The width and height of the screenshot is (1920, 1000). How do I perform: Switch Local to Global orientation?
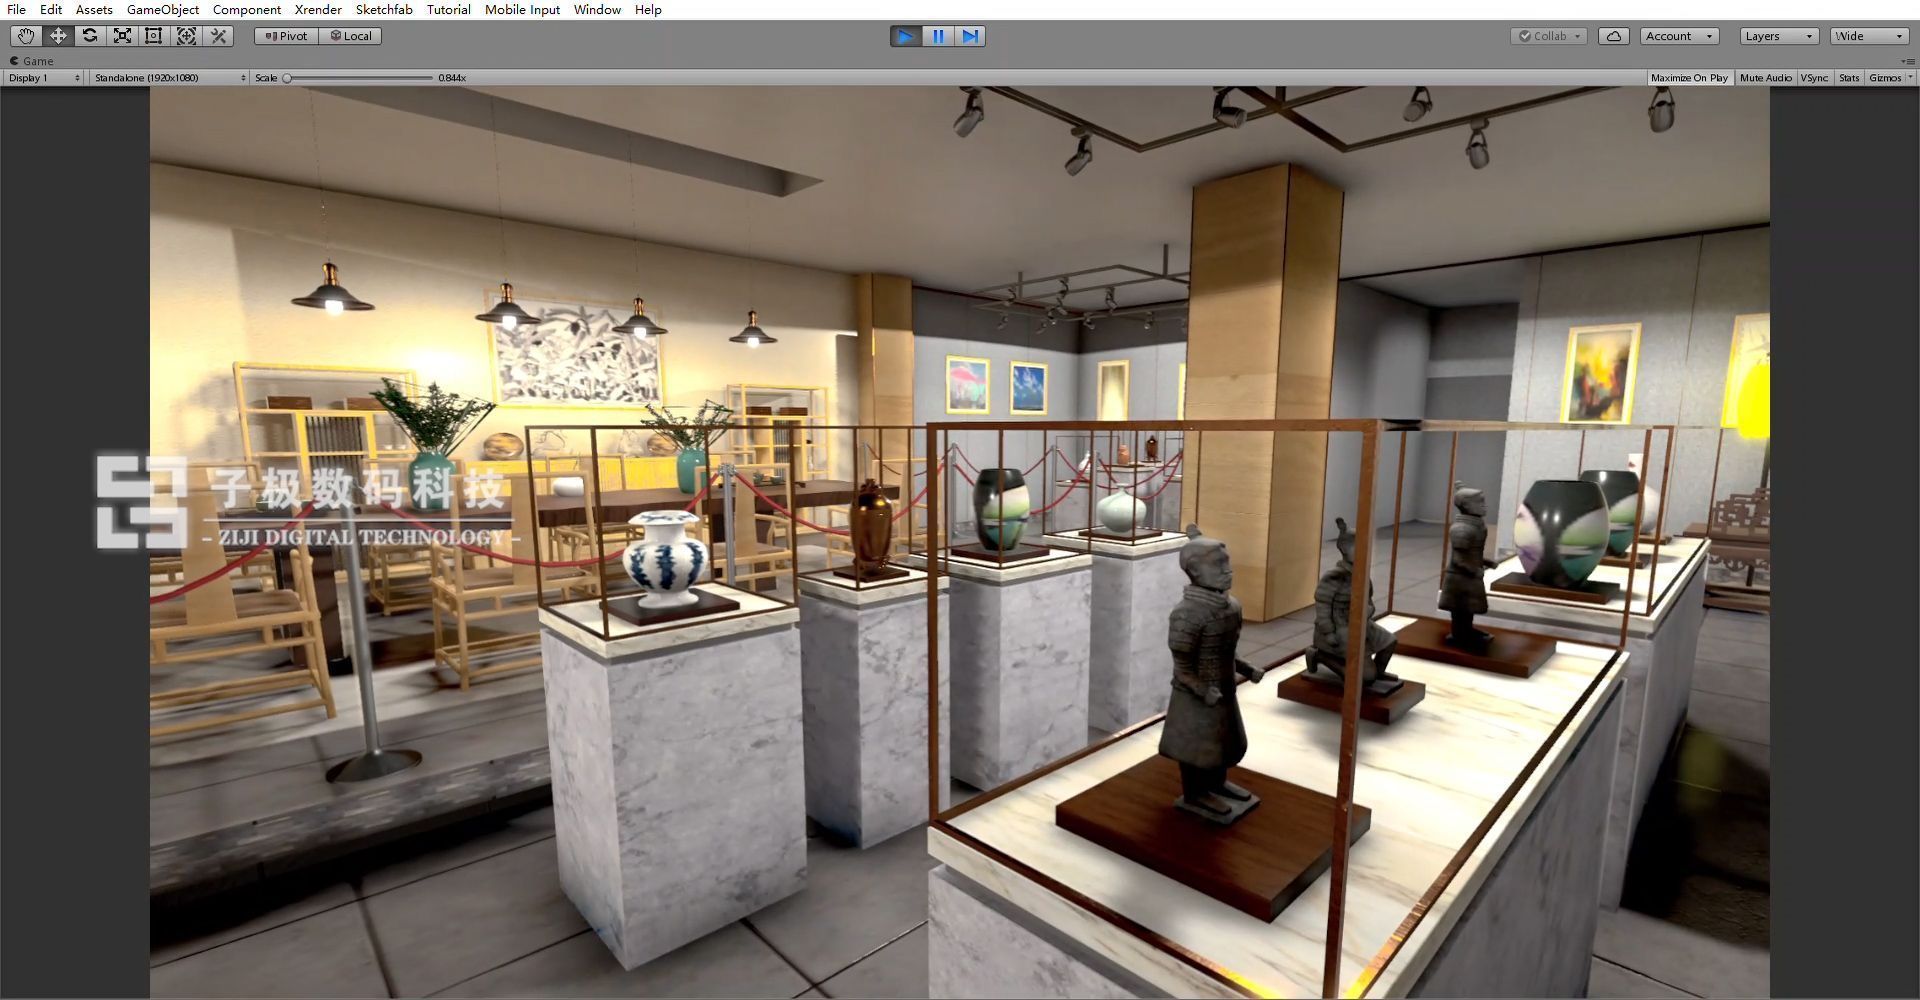click(x=350, y=36)
